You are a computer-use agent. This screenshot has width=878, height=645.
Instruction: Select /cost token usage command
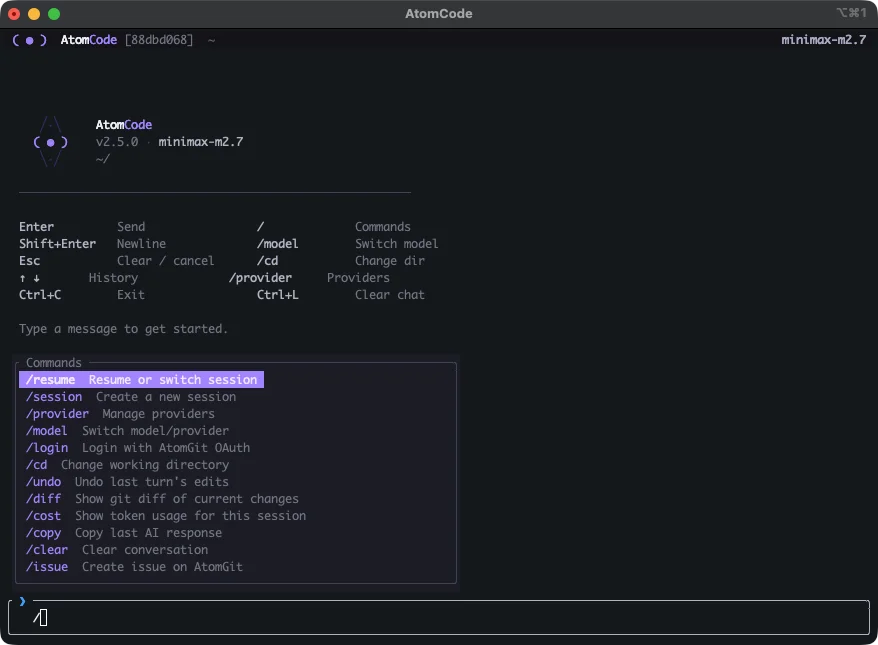point(166,516)
